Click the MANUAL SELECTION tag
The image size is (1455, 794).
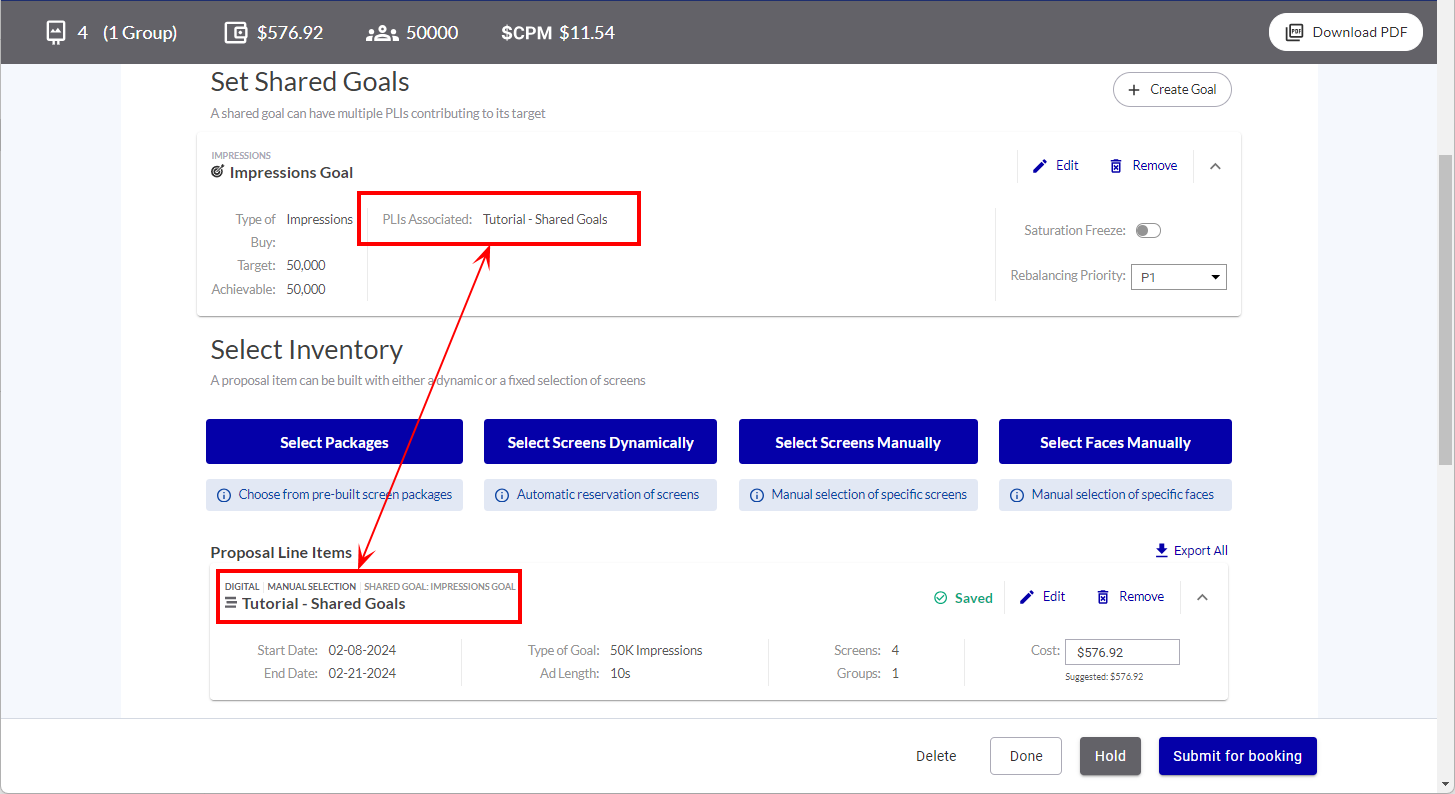(311, 587)
